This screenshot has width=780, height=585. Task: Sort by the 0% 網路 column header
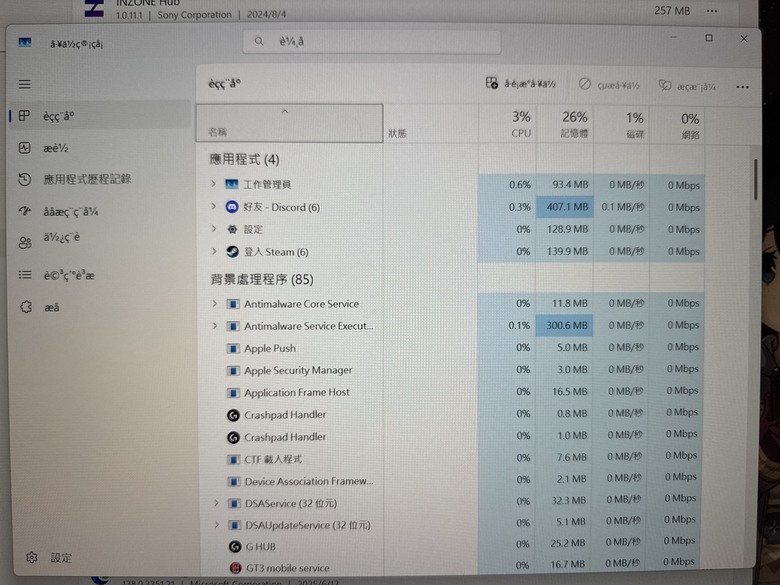[678, 125]
